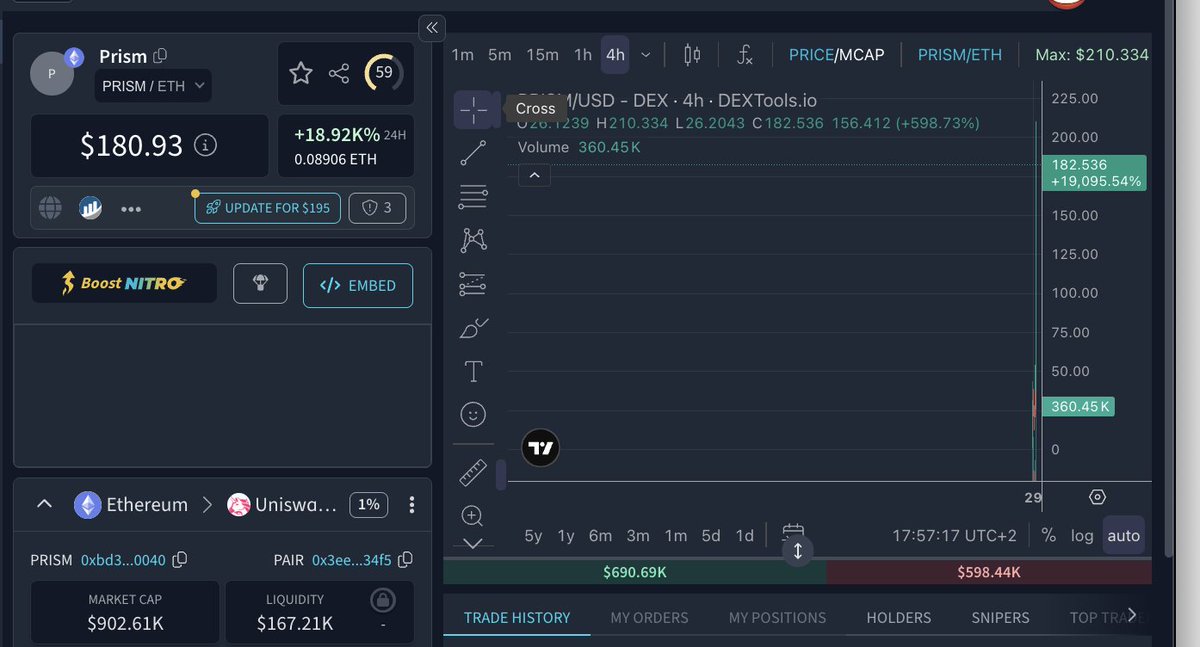Click the chart resize vertical handle

(798, 551)
